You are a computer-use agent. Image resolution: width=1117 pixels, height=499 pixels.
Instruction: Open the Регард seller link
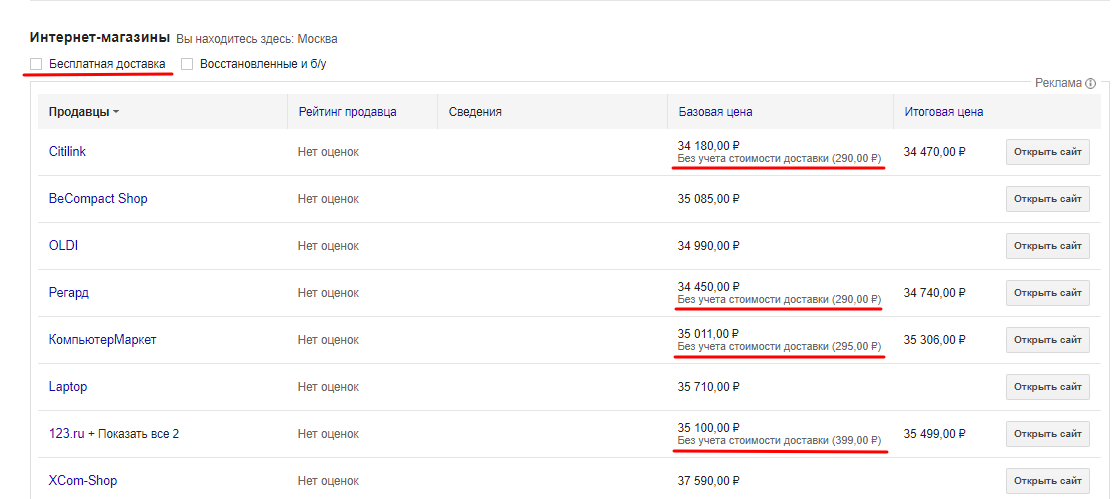coord(68,292)
